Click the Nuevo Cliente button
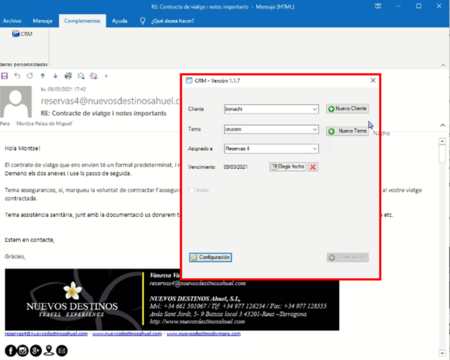Image resolution: width=450 pixels, height=360 pixels. [347, 109]
